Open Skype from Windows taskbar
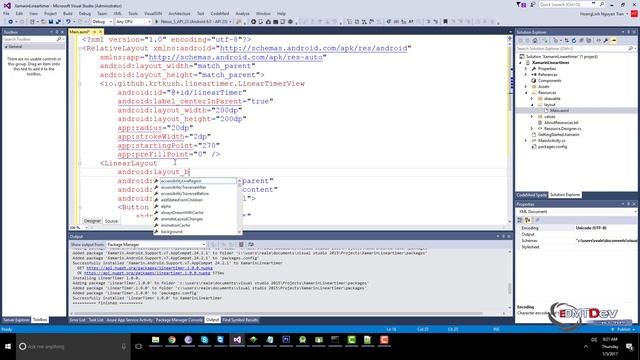This screenshot has width=640, height=360. point(204,340)
